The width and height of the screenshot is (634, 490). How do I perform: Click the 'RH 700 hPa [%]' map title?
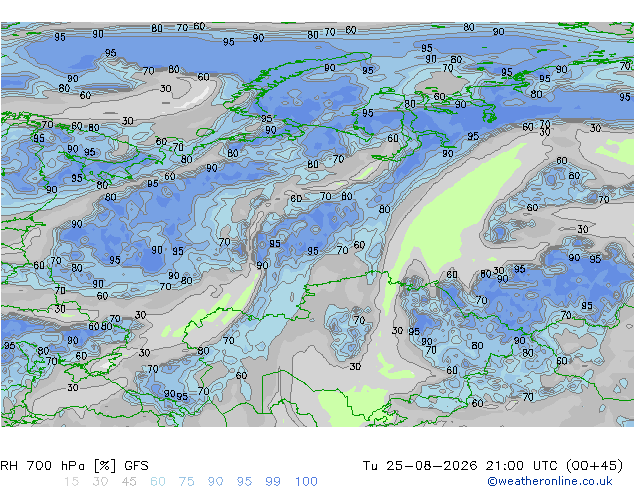[58, 465]
